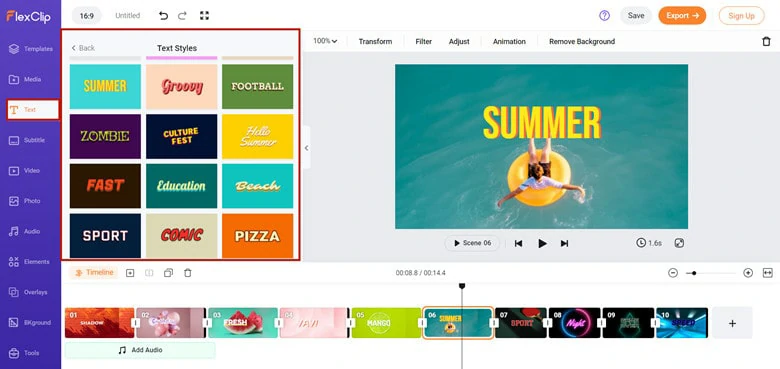
Task: Select the Text sidebar tab
Action: 33,109
